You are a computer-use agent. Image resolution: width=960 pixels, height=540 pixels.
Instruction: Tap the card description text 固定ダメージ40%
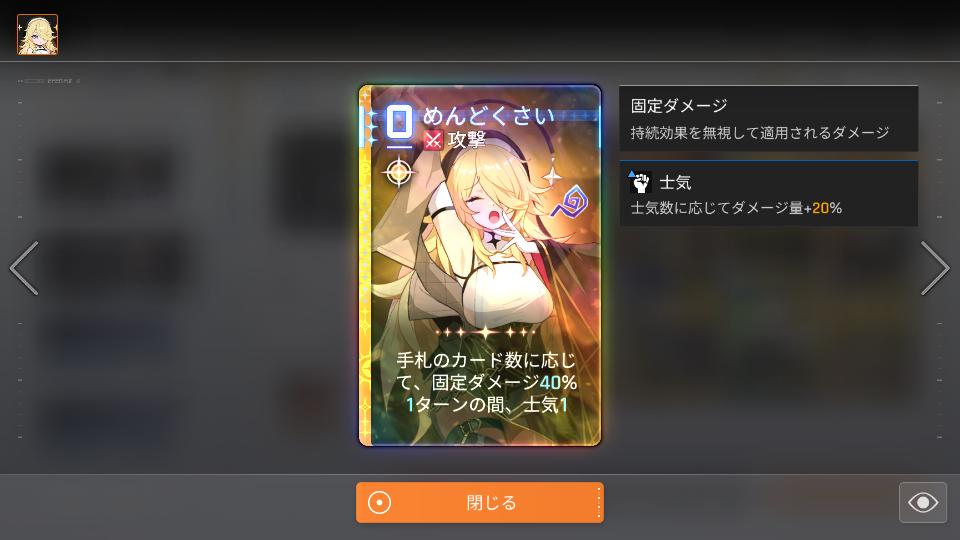(x=504, y=383)
